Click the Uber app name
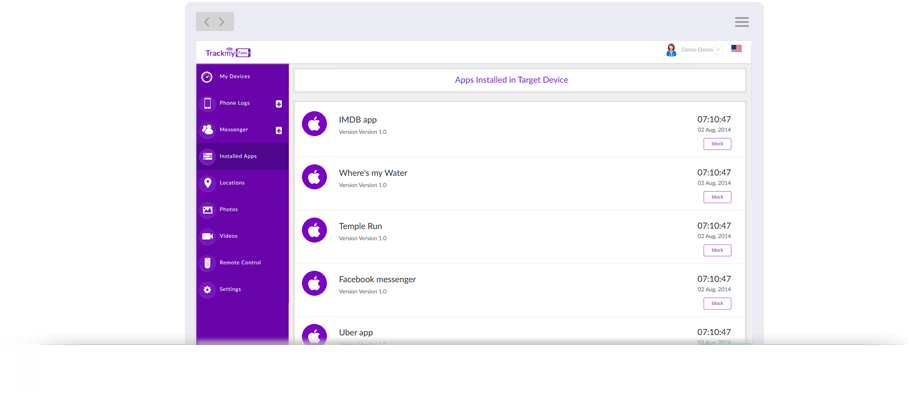This screenshot has width=908, height=395. 356,333
